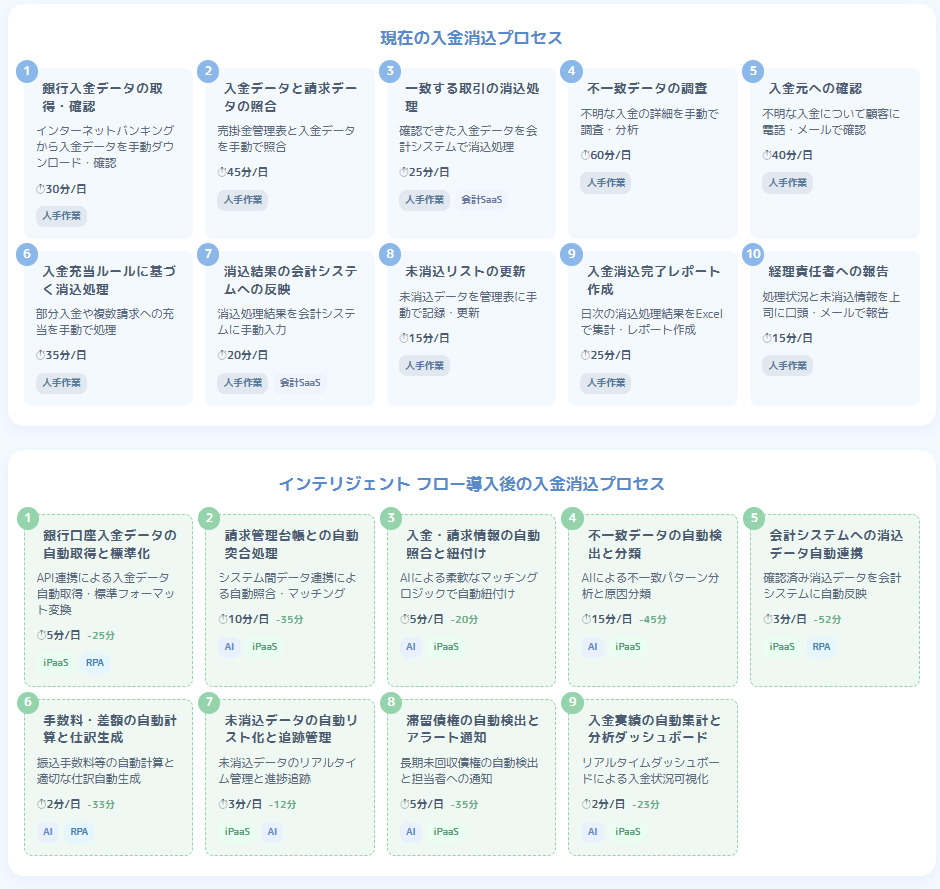Open the card titled 入金データと請求データの照合

point(290,153)
